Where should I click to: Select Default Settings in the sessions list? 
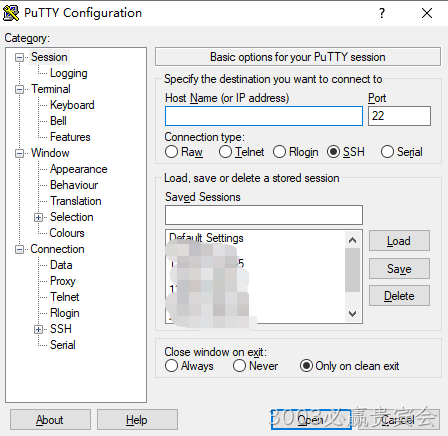[206, 238]
